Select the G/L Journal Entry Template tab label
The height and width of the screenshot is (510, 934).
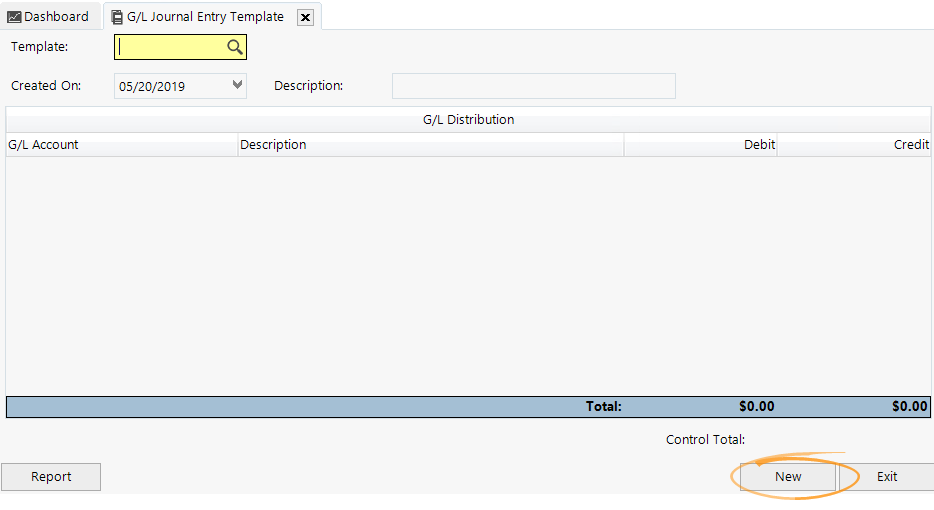pyautogui.click(x=205, y=17)
